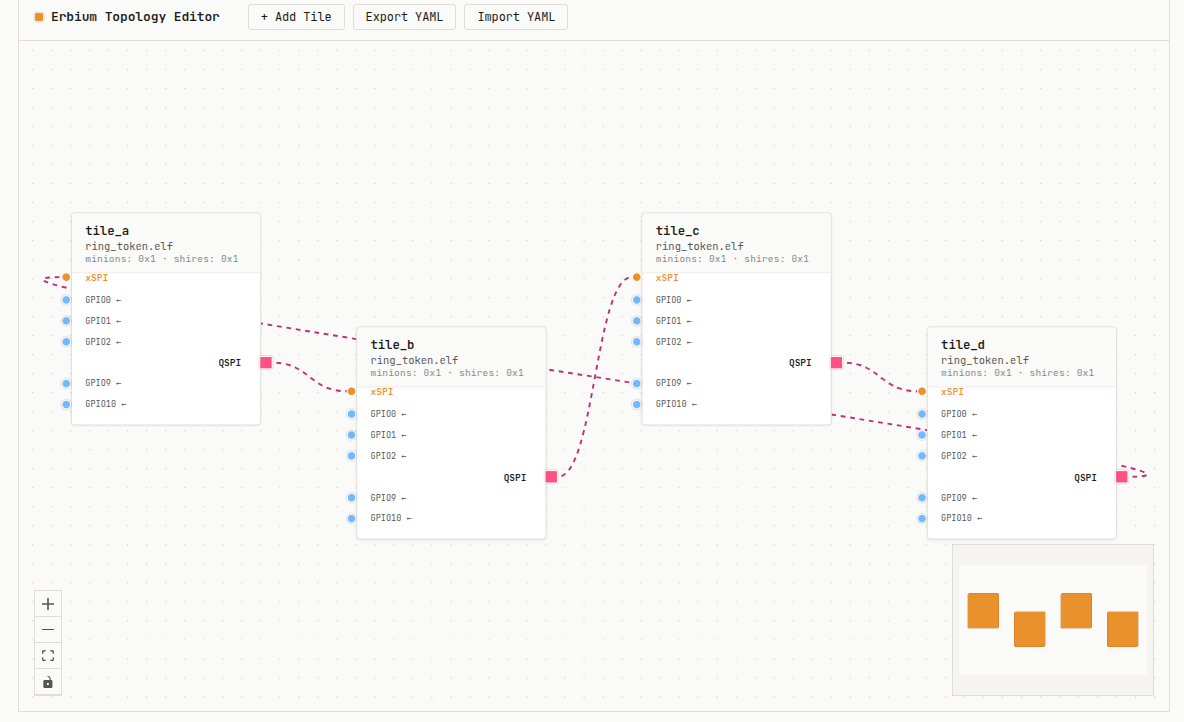The height and width of the screenshot is (722, 1184).
Task: Click tile_d GPIO9 blue handle
Action: tap(922, 498)
